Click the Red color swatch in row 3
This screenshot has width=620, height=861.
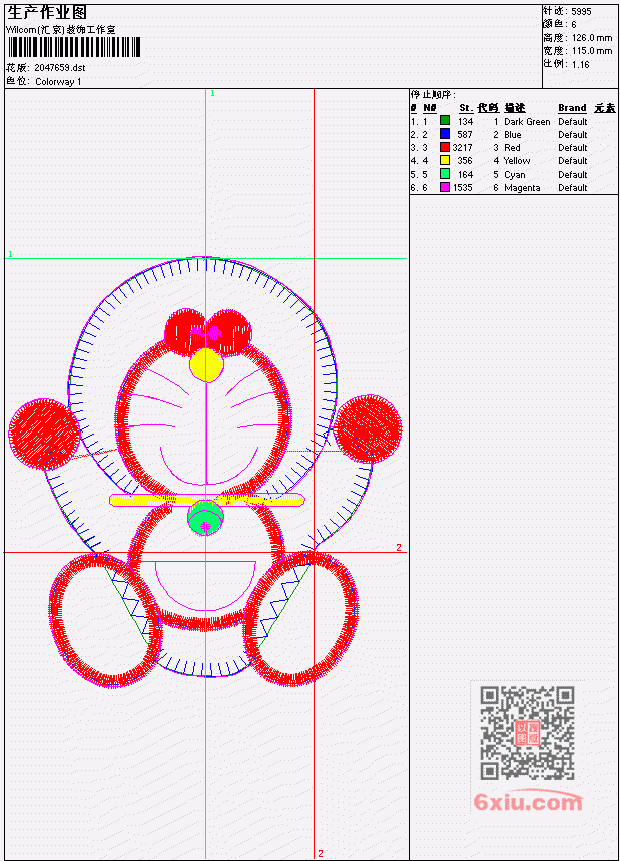[x=445, y=147]
